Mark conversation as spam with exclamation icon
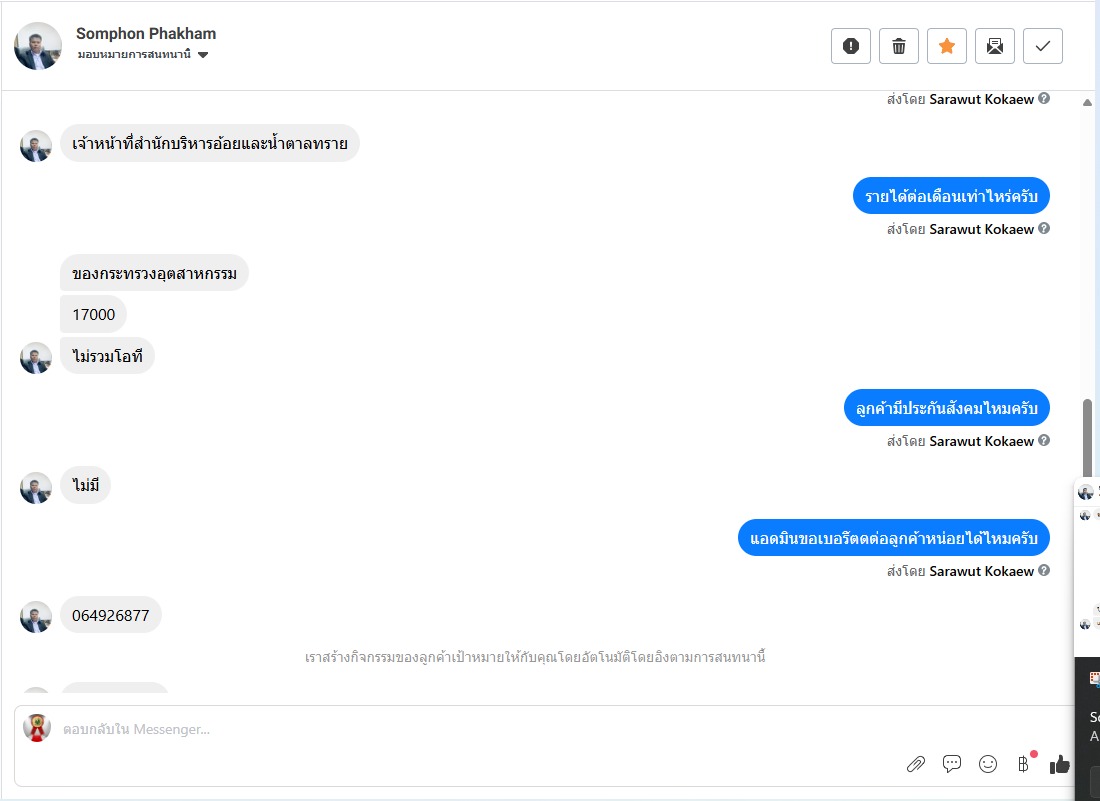This screenshot has height=801, width=1100. (x=851, y=46)
